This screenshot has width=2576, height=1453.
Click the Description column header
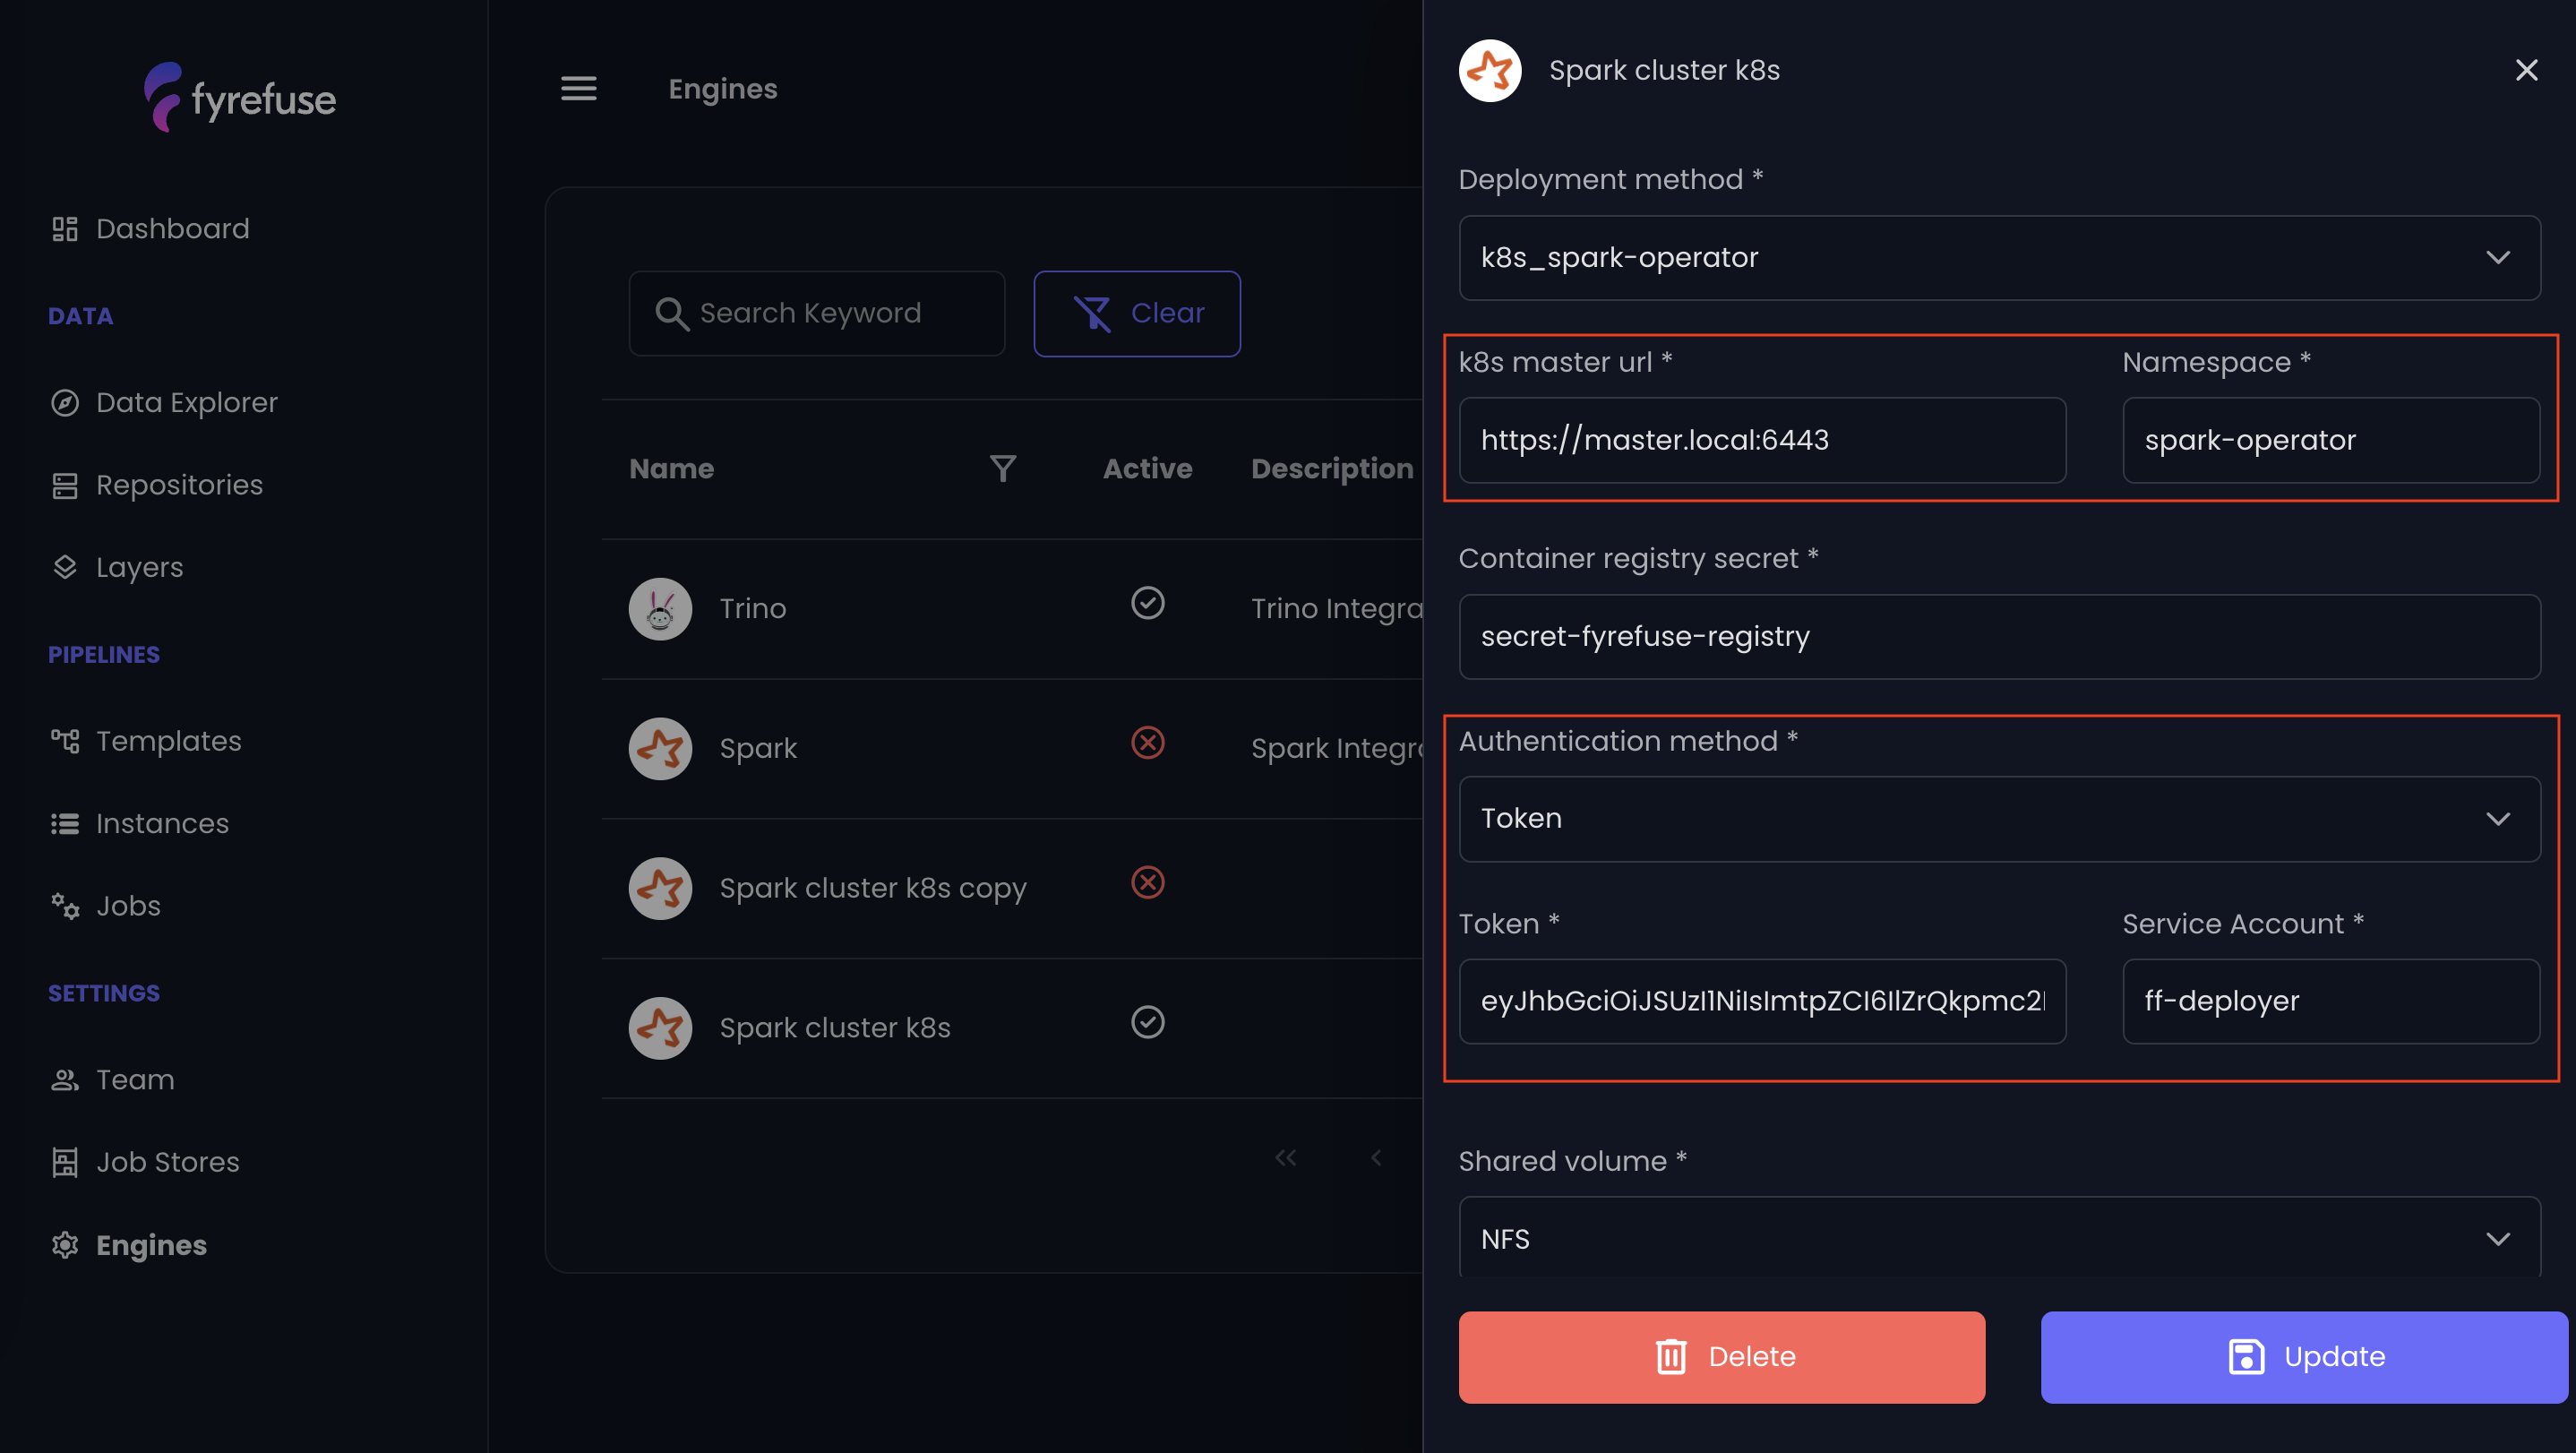[1332, 468]
